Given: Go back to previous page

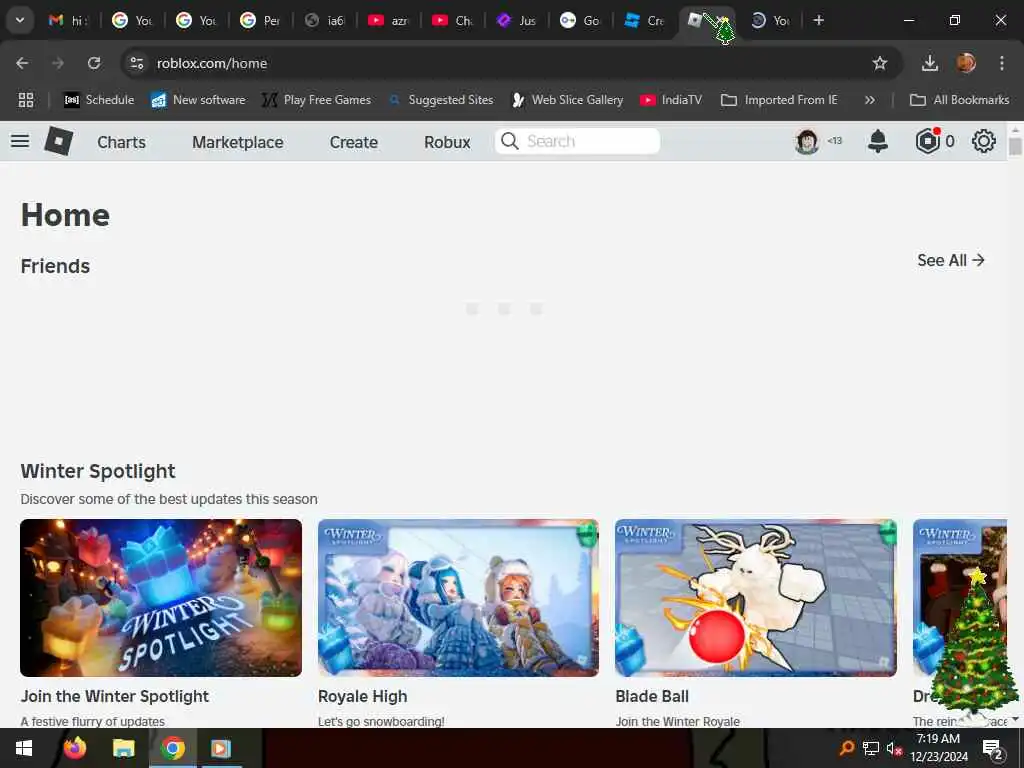Looking at the screenshot, I should pyautogui.click(x=22, y=63).
